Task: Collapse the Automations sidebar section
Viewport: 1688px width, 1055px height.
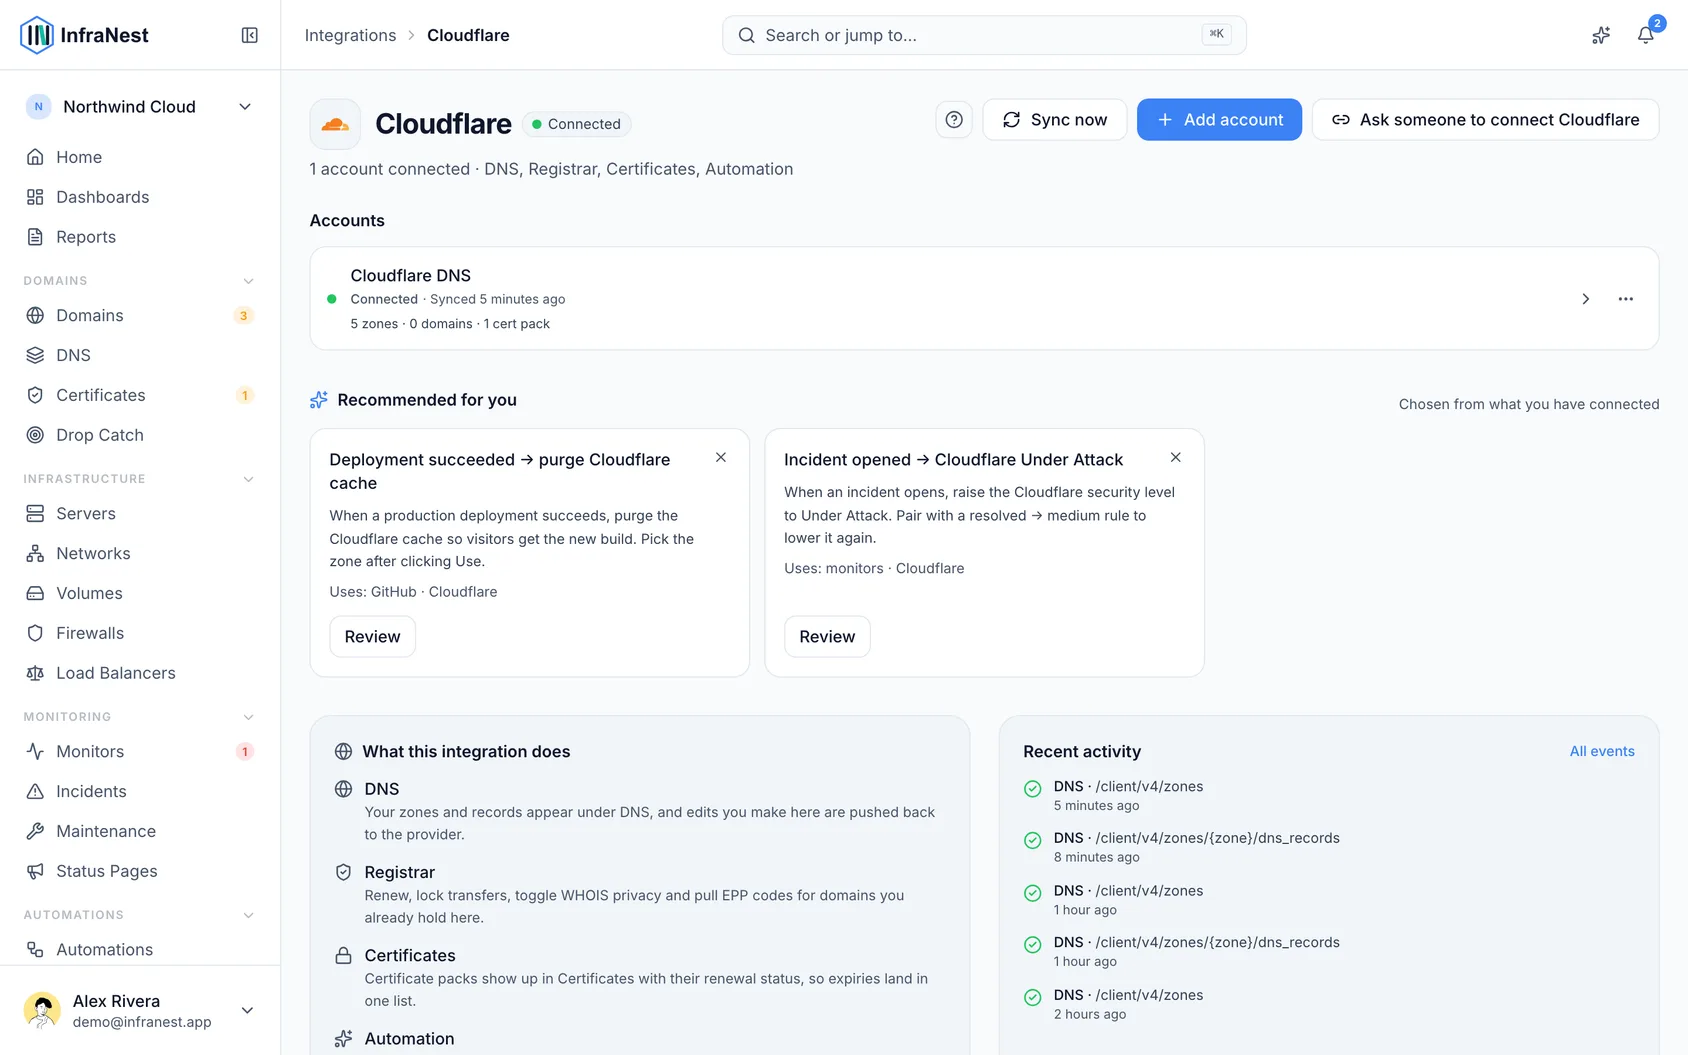Action: click(248, 915)
